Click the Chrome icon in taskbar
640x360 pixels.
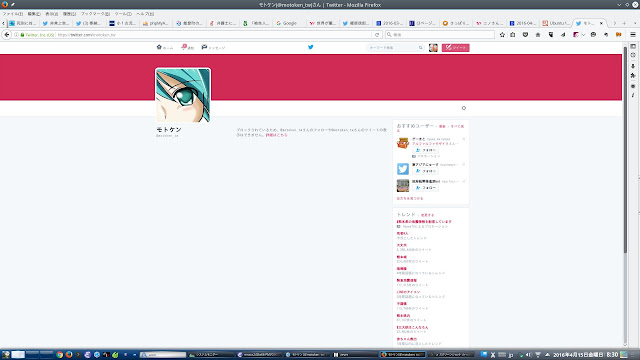(60, 355)
